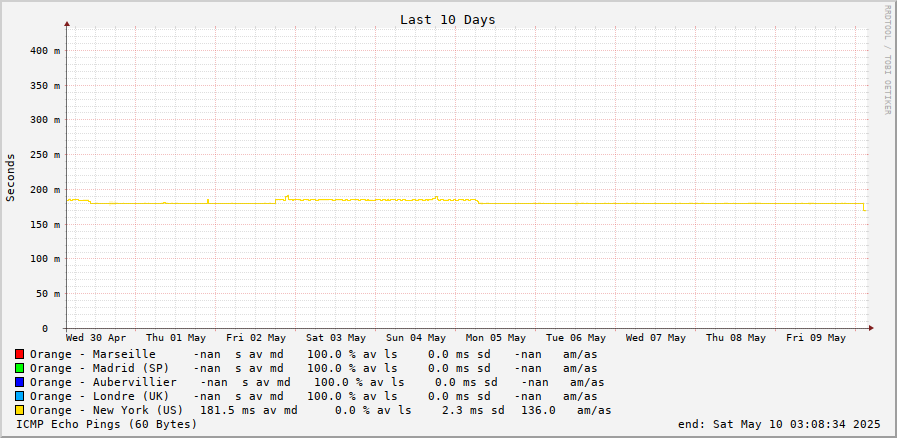Screen dimensions: 897x438
Task: Click the red Marseille legend swatch
Action: pos(19,354)
